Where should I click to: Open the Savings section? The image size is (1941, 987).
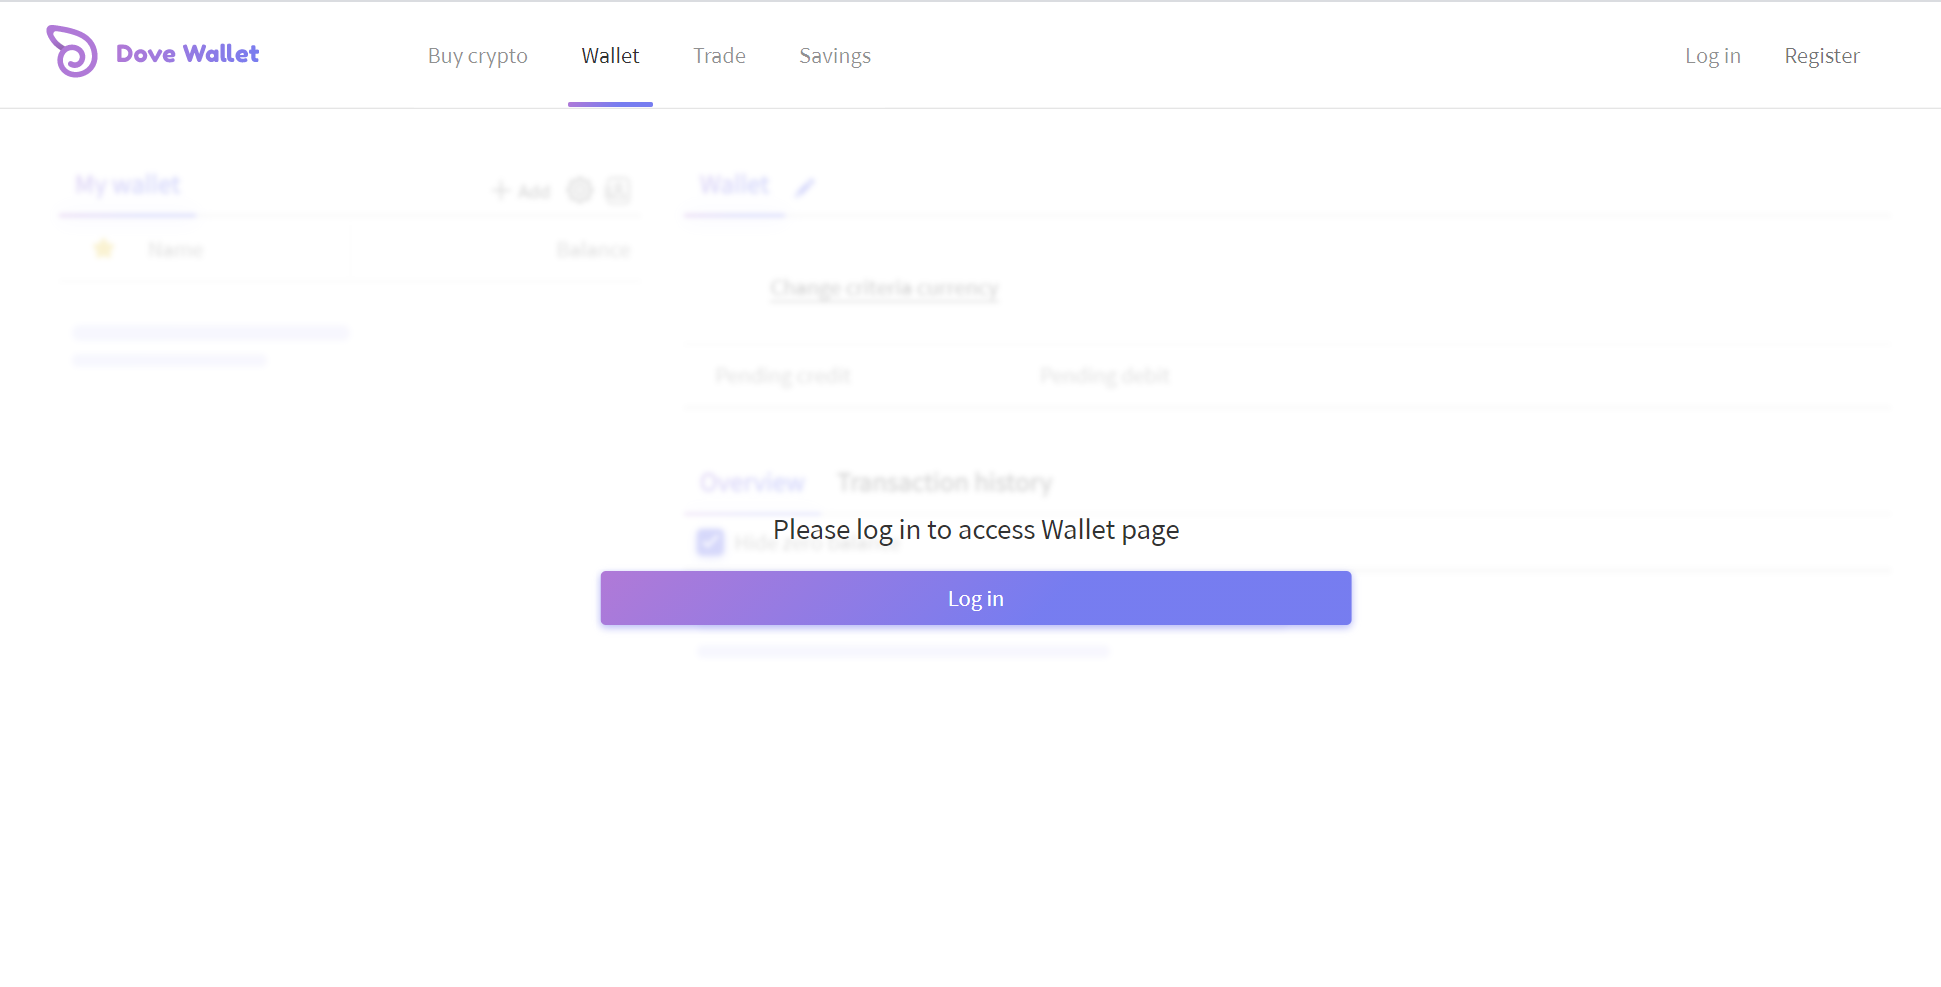(835, 56)
